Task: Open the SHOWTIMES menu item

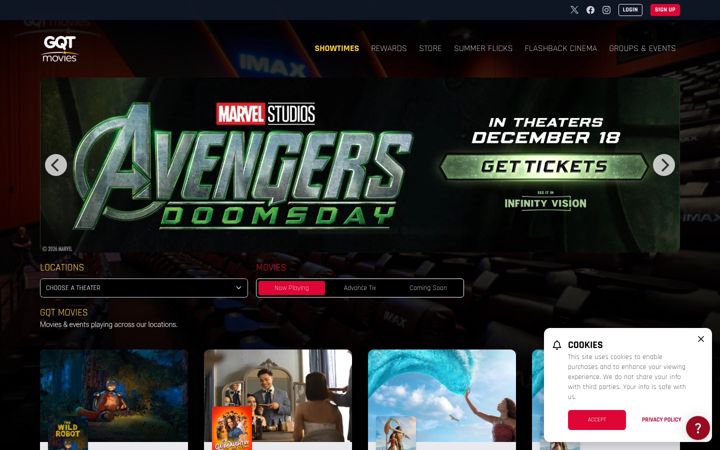Action: (x=337, y=48)
